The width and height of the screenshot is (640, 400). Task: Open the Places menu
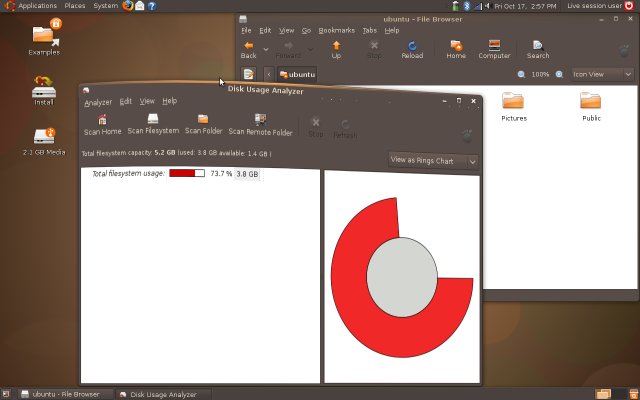75,6
